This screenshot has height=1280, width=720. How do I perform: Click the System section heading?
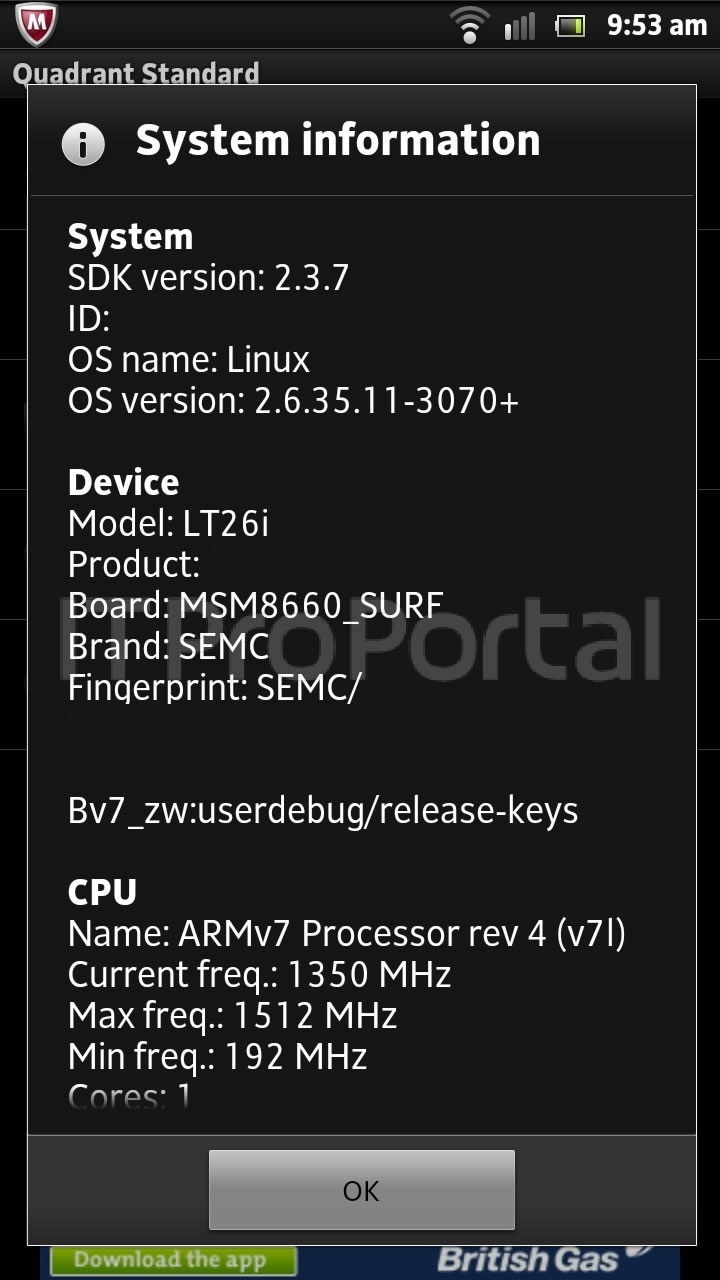(129, 237)
